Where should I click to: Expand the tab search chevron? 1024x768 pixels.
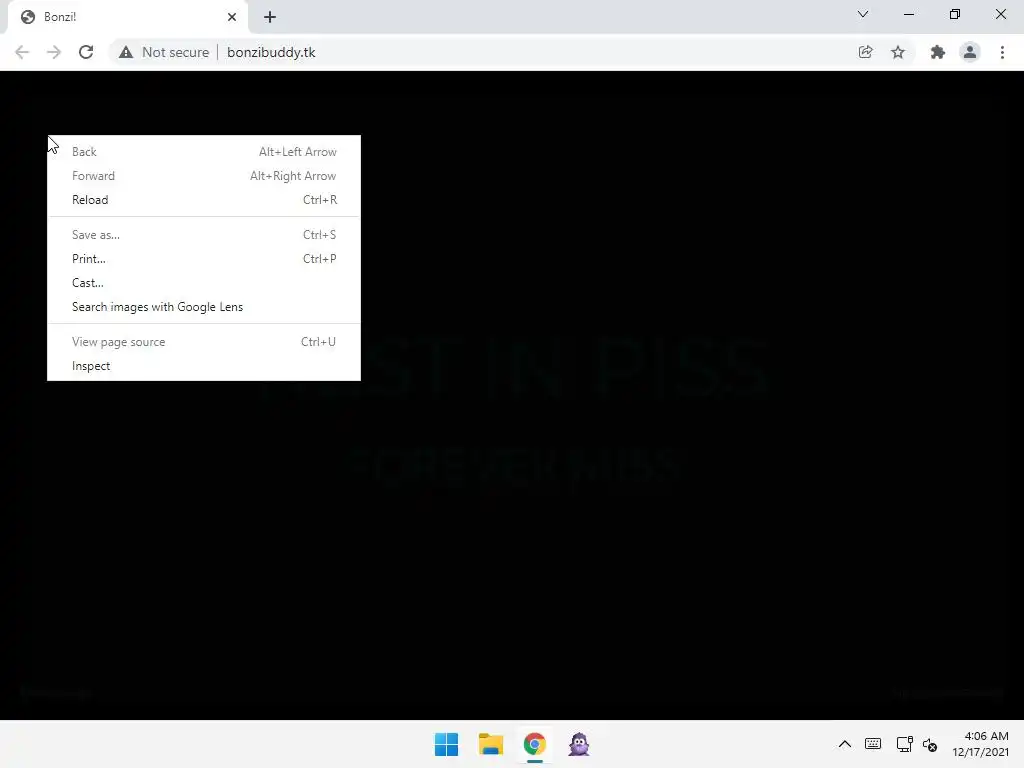(x=863, y=14)
